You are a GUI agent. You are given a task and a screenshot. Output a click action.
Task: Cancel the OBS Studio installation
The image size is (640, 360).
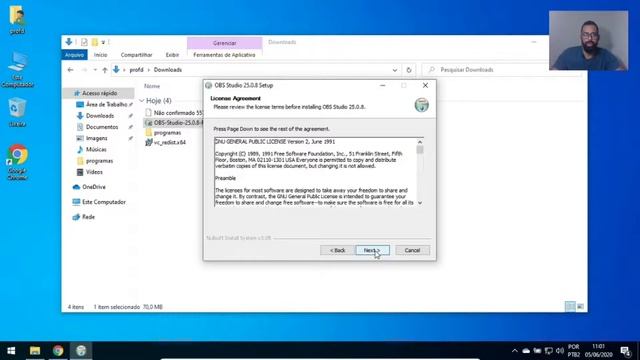click(x=412, y=250)
